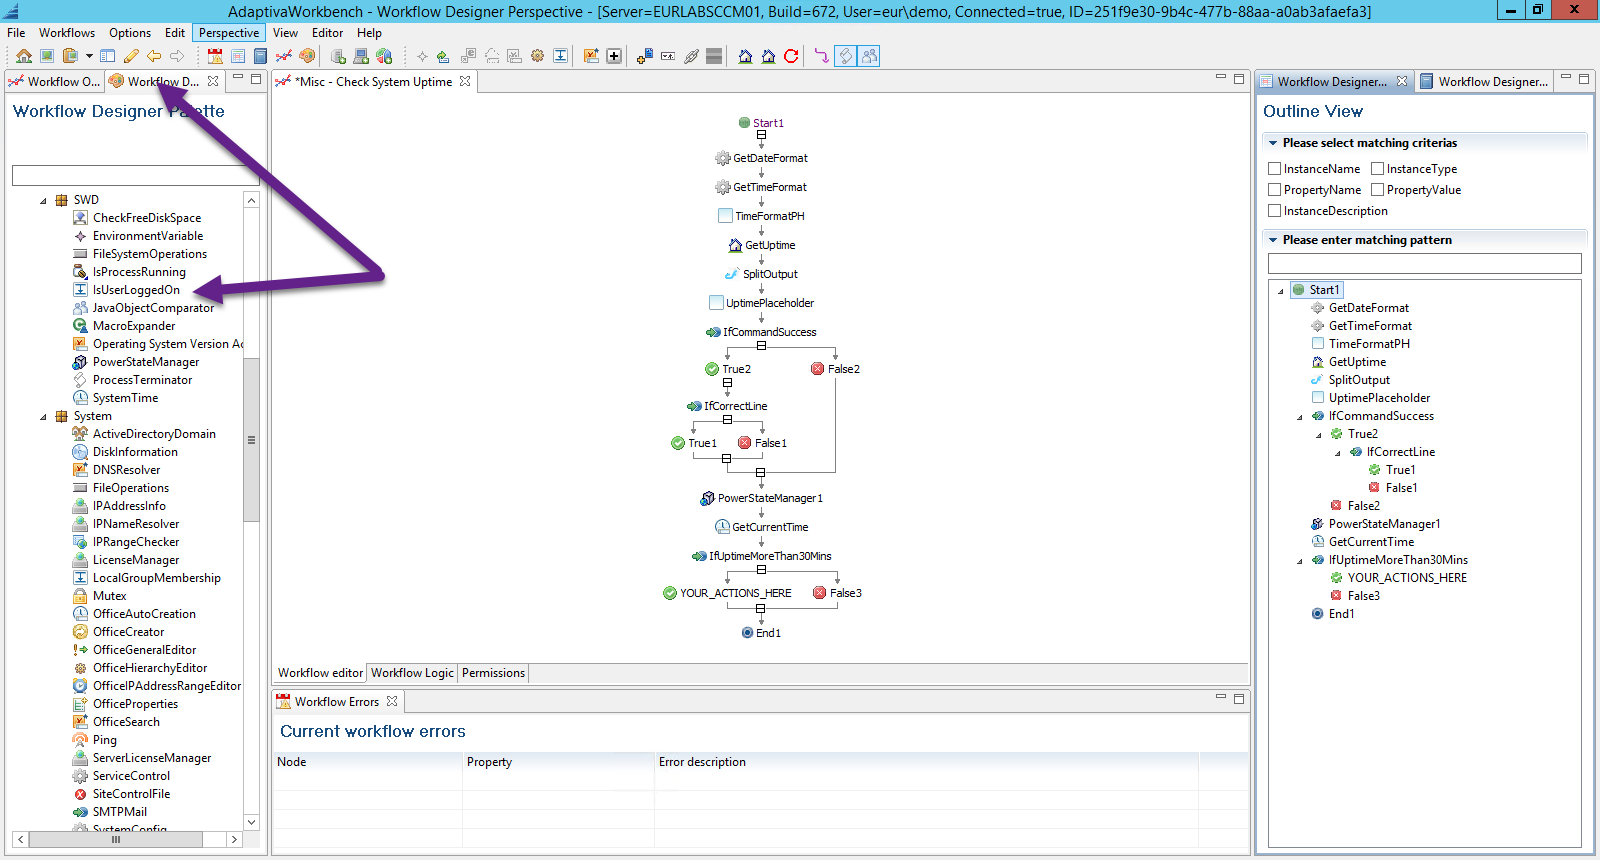Viewport: 1600px width, 860px height.
Task: Switch to the Workflow O... tab
Action: [x=54, y=82]
